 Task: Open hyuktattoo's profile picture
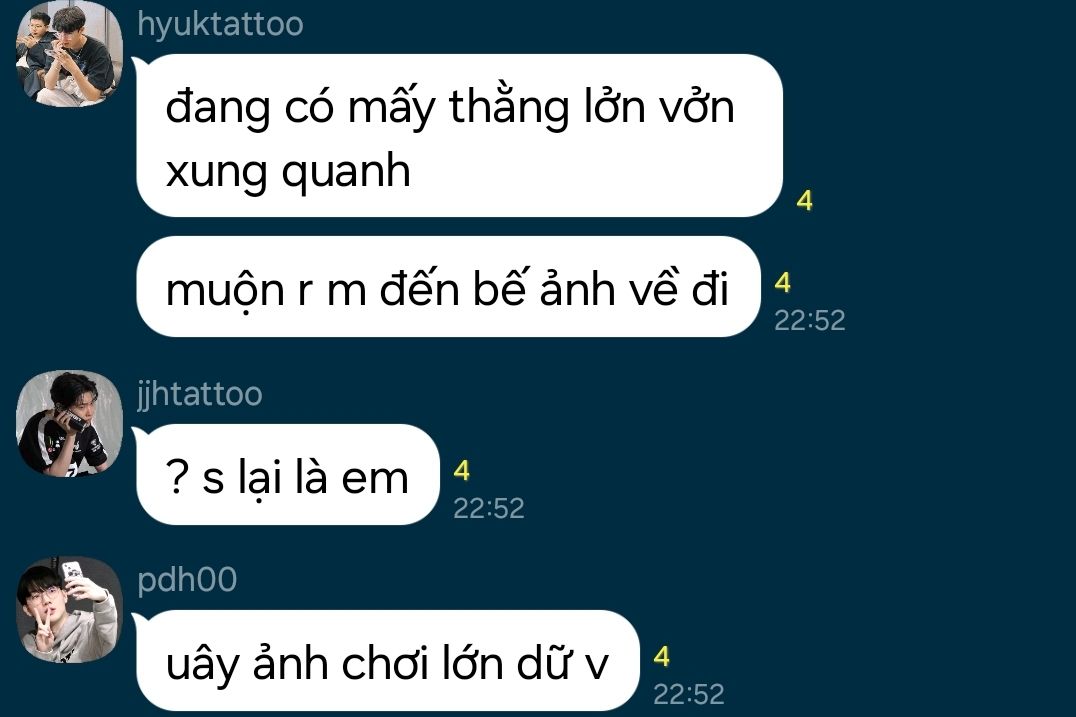[x=69, y=54]
